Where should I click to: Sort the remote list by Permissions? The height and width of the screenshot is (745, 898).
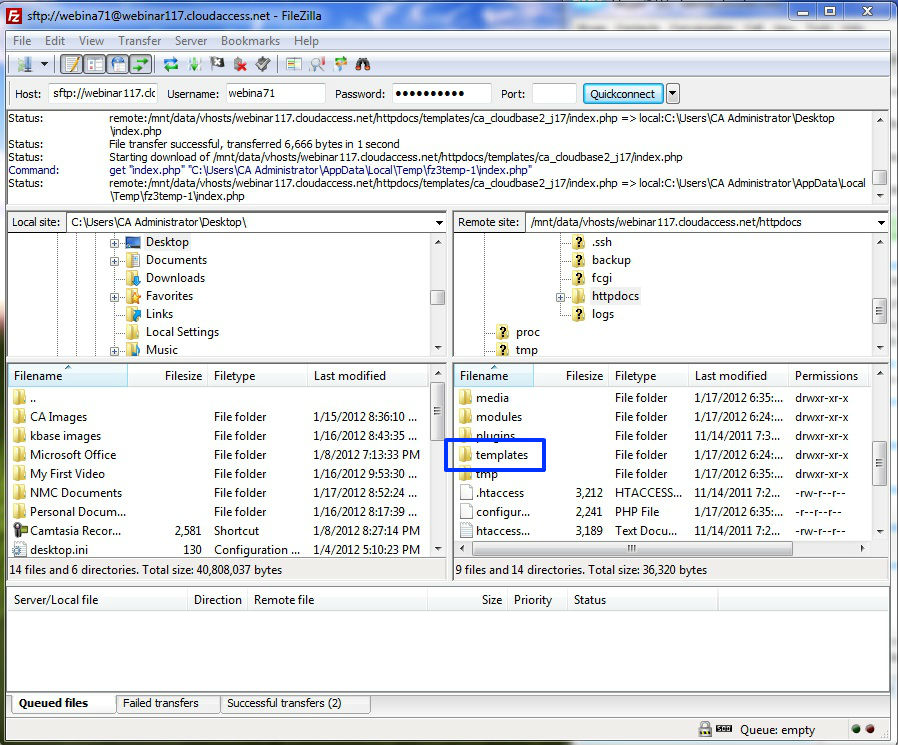point(829,376)
